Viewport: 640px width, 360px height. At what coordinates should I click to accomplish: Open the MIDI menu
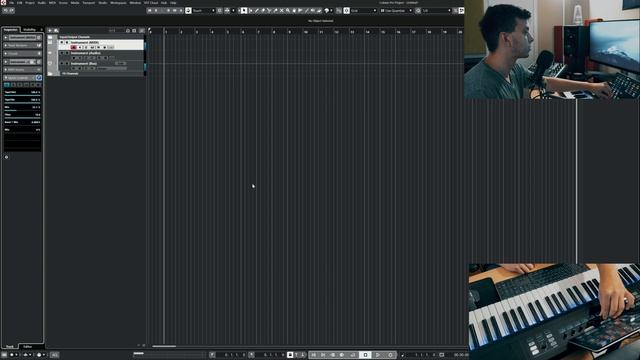(52, 2)
